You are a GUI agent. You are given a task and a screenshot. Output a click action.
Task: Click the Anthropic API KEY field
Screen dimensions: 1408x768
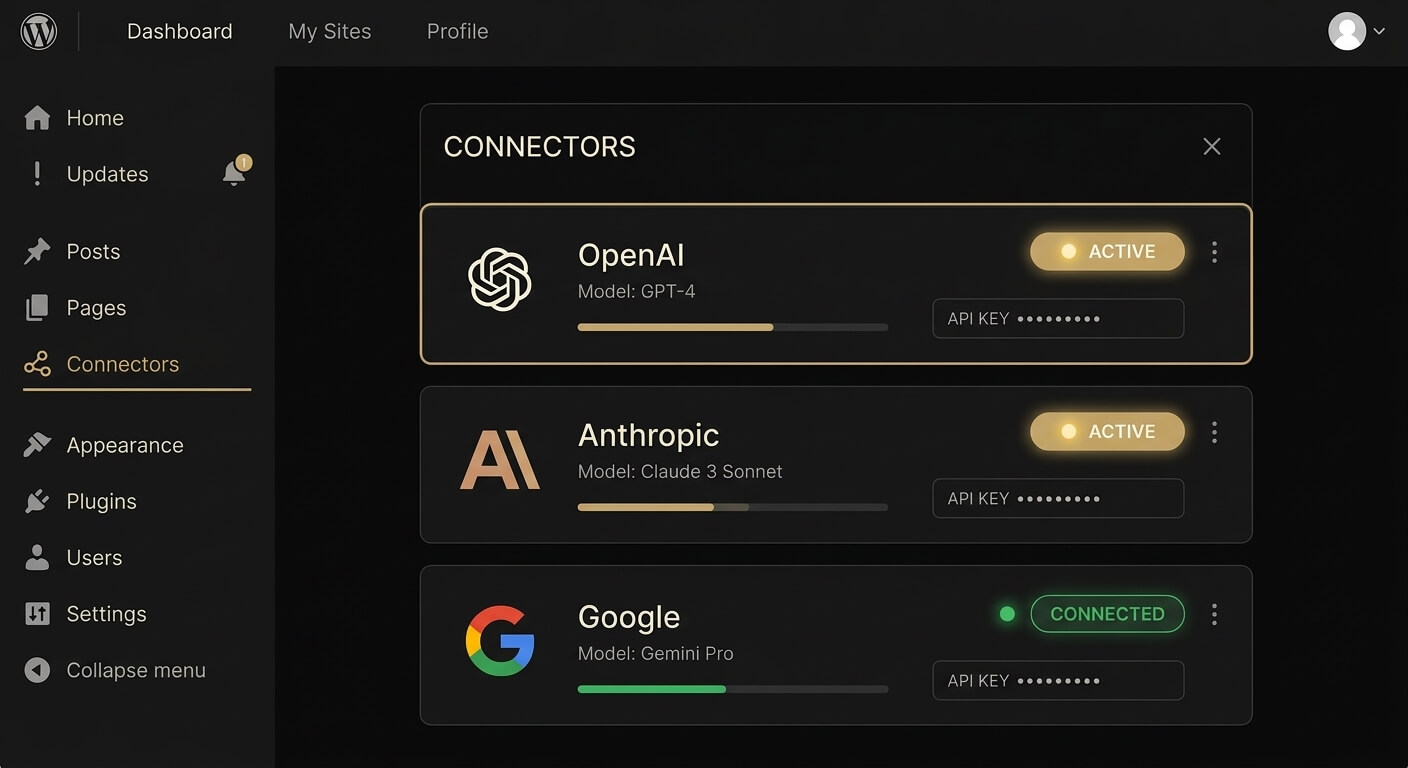tap(1058, 498)
